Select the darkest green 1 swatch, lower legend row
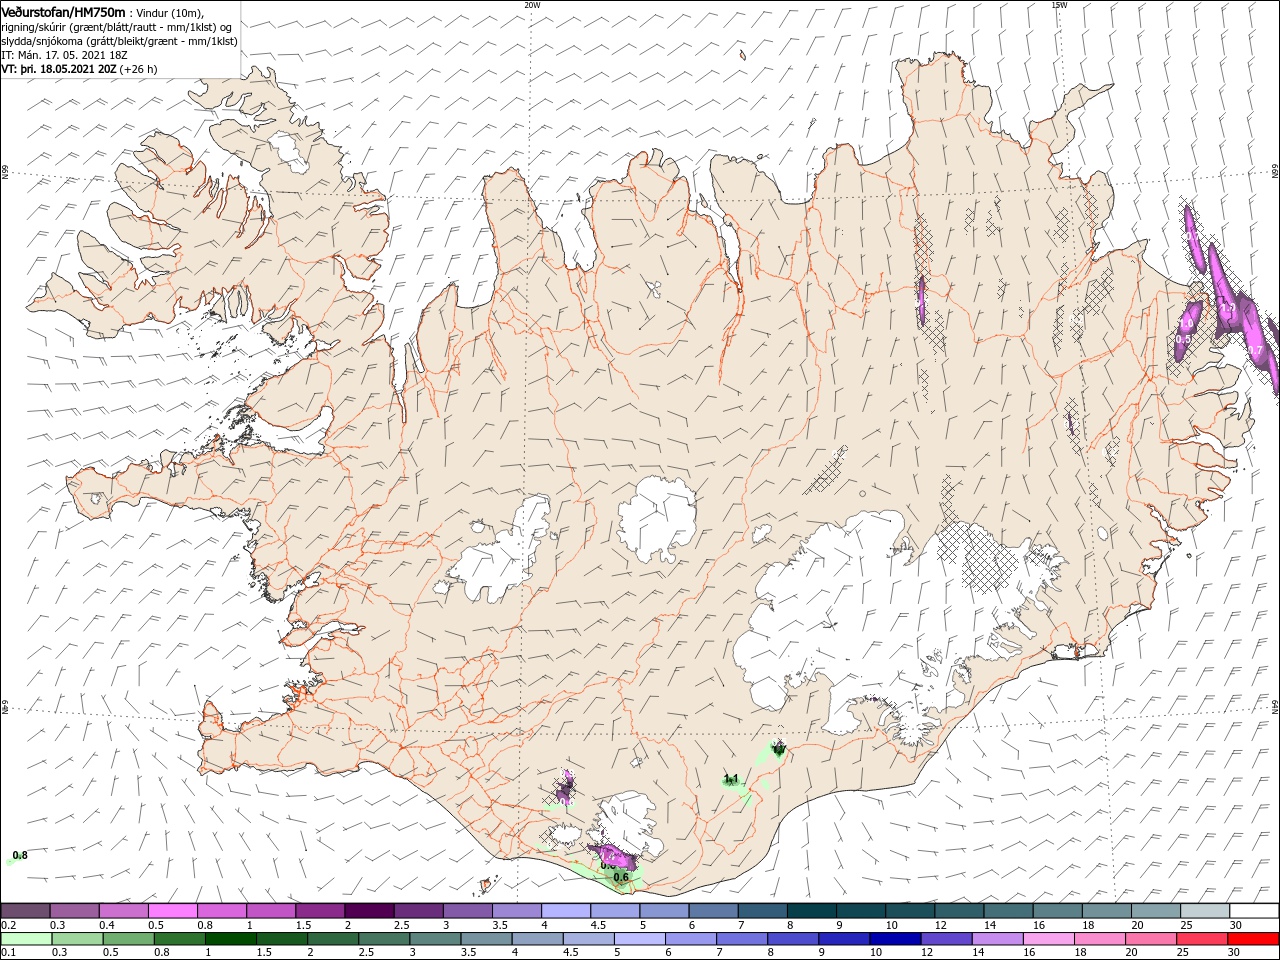Image resolution: width=1280 pixels, height=960 pixels. pos(231,939)
